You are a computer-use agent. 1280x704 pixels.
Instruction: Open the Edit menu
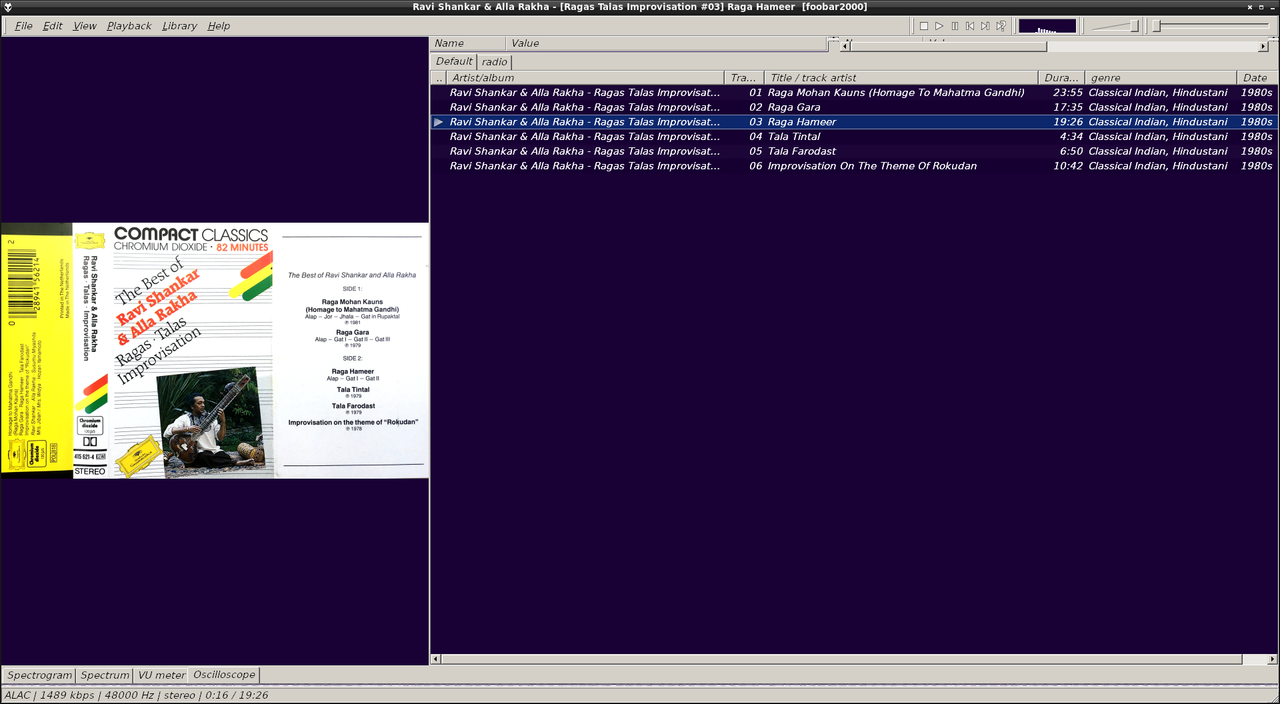pos(53,26)
